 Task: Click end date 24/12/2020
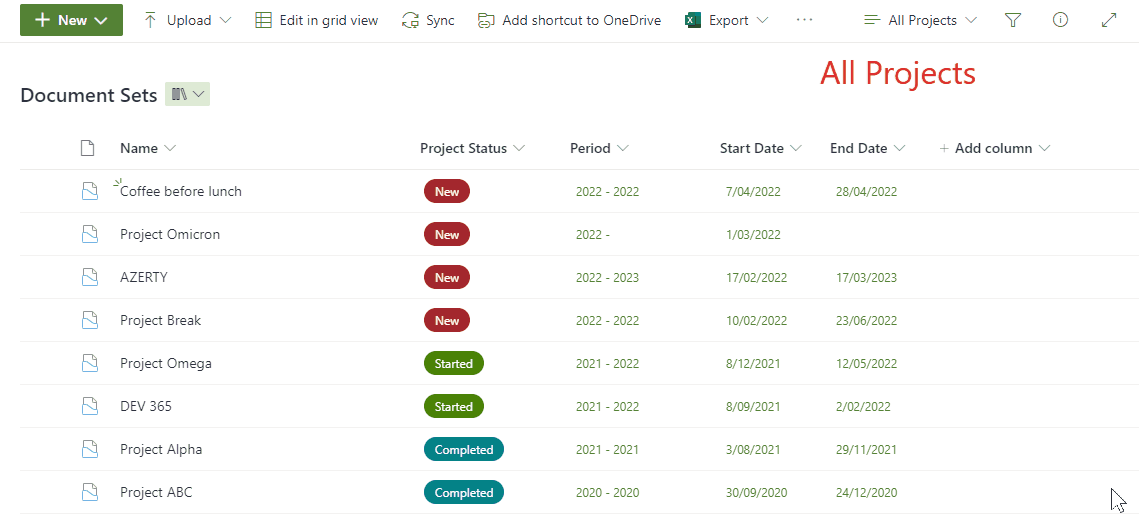(x=867, y=492)
